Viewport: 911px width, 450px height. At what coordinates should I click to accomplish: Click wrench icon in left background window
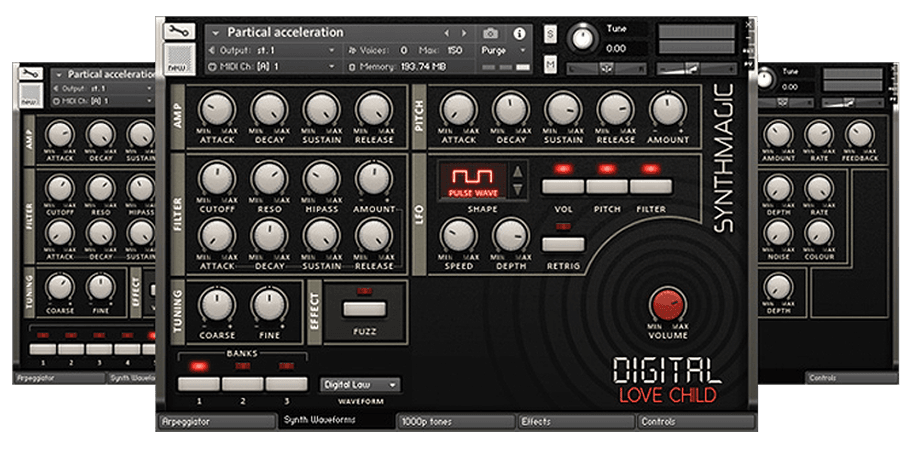[x=30, y=74]
